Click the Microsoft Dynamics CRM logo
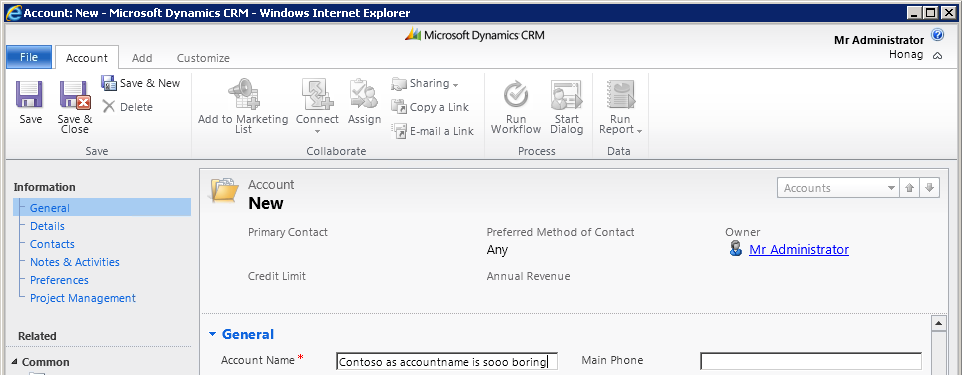The width and height of the screenshot is (962, 375). (x=474, y=34)
